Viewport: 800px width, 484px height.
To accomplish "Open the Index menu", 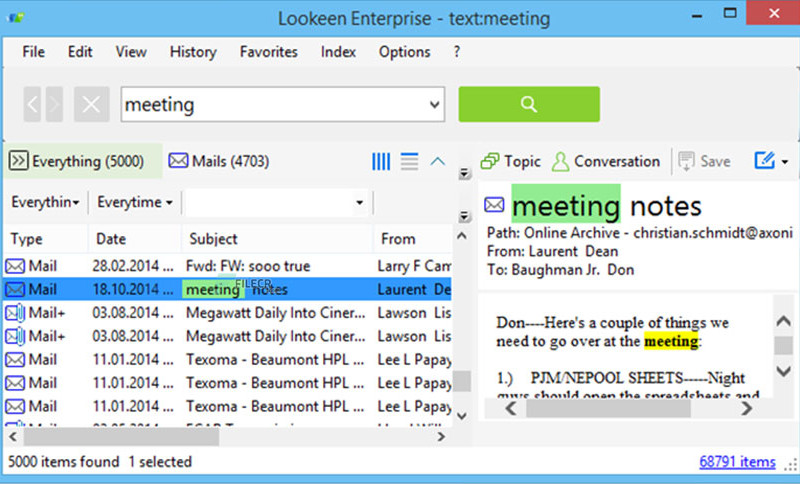I will pyautogui.click(x=338, y=52).
